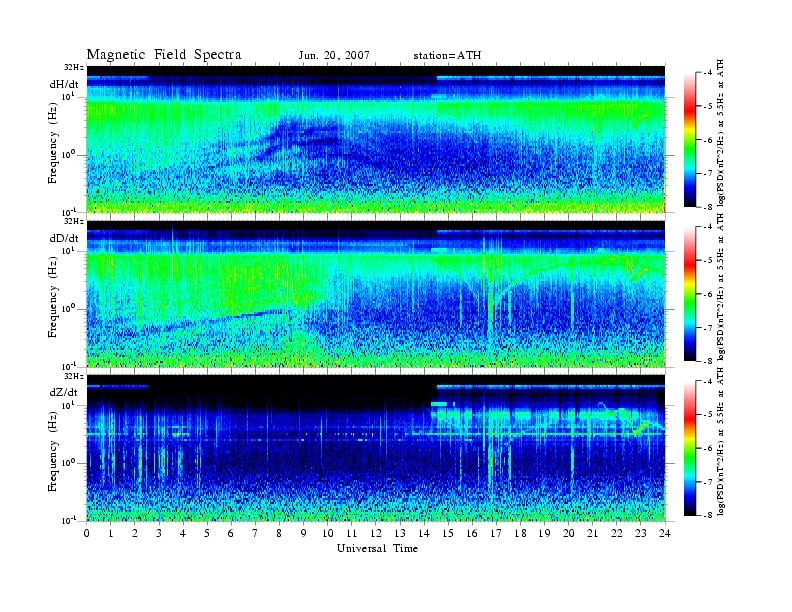792x612 pixels.
Task: Click the date "Jun. 20, 2007"
Action: pyautogui.click(x=334, y=56)
